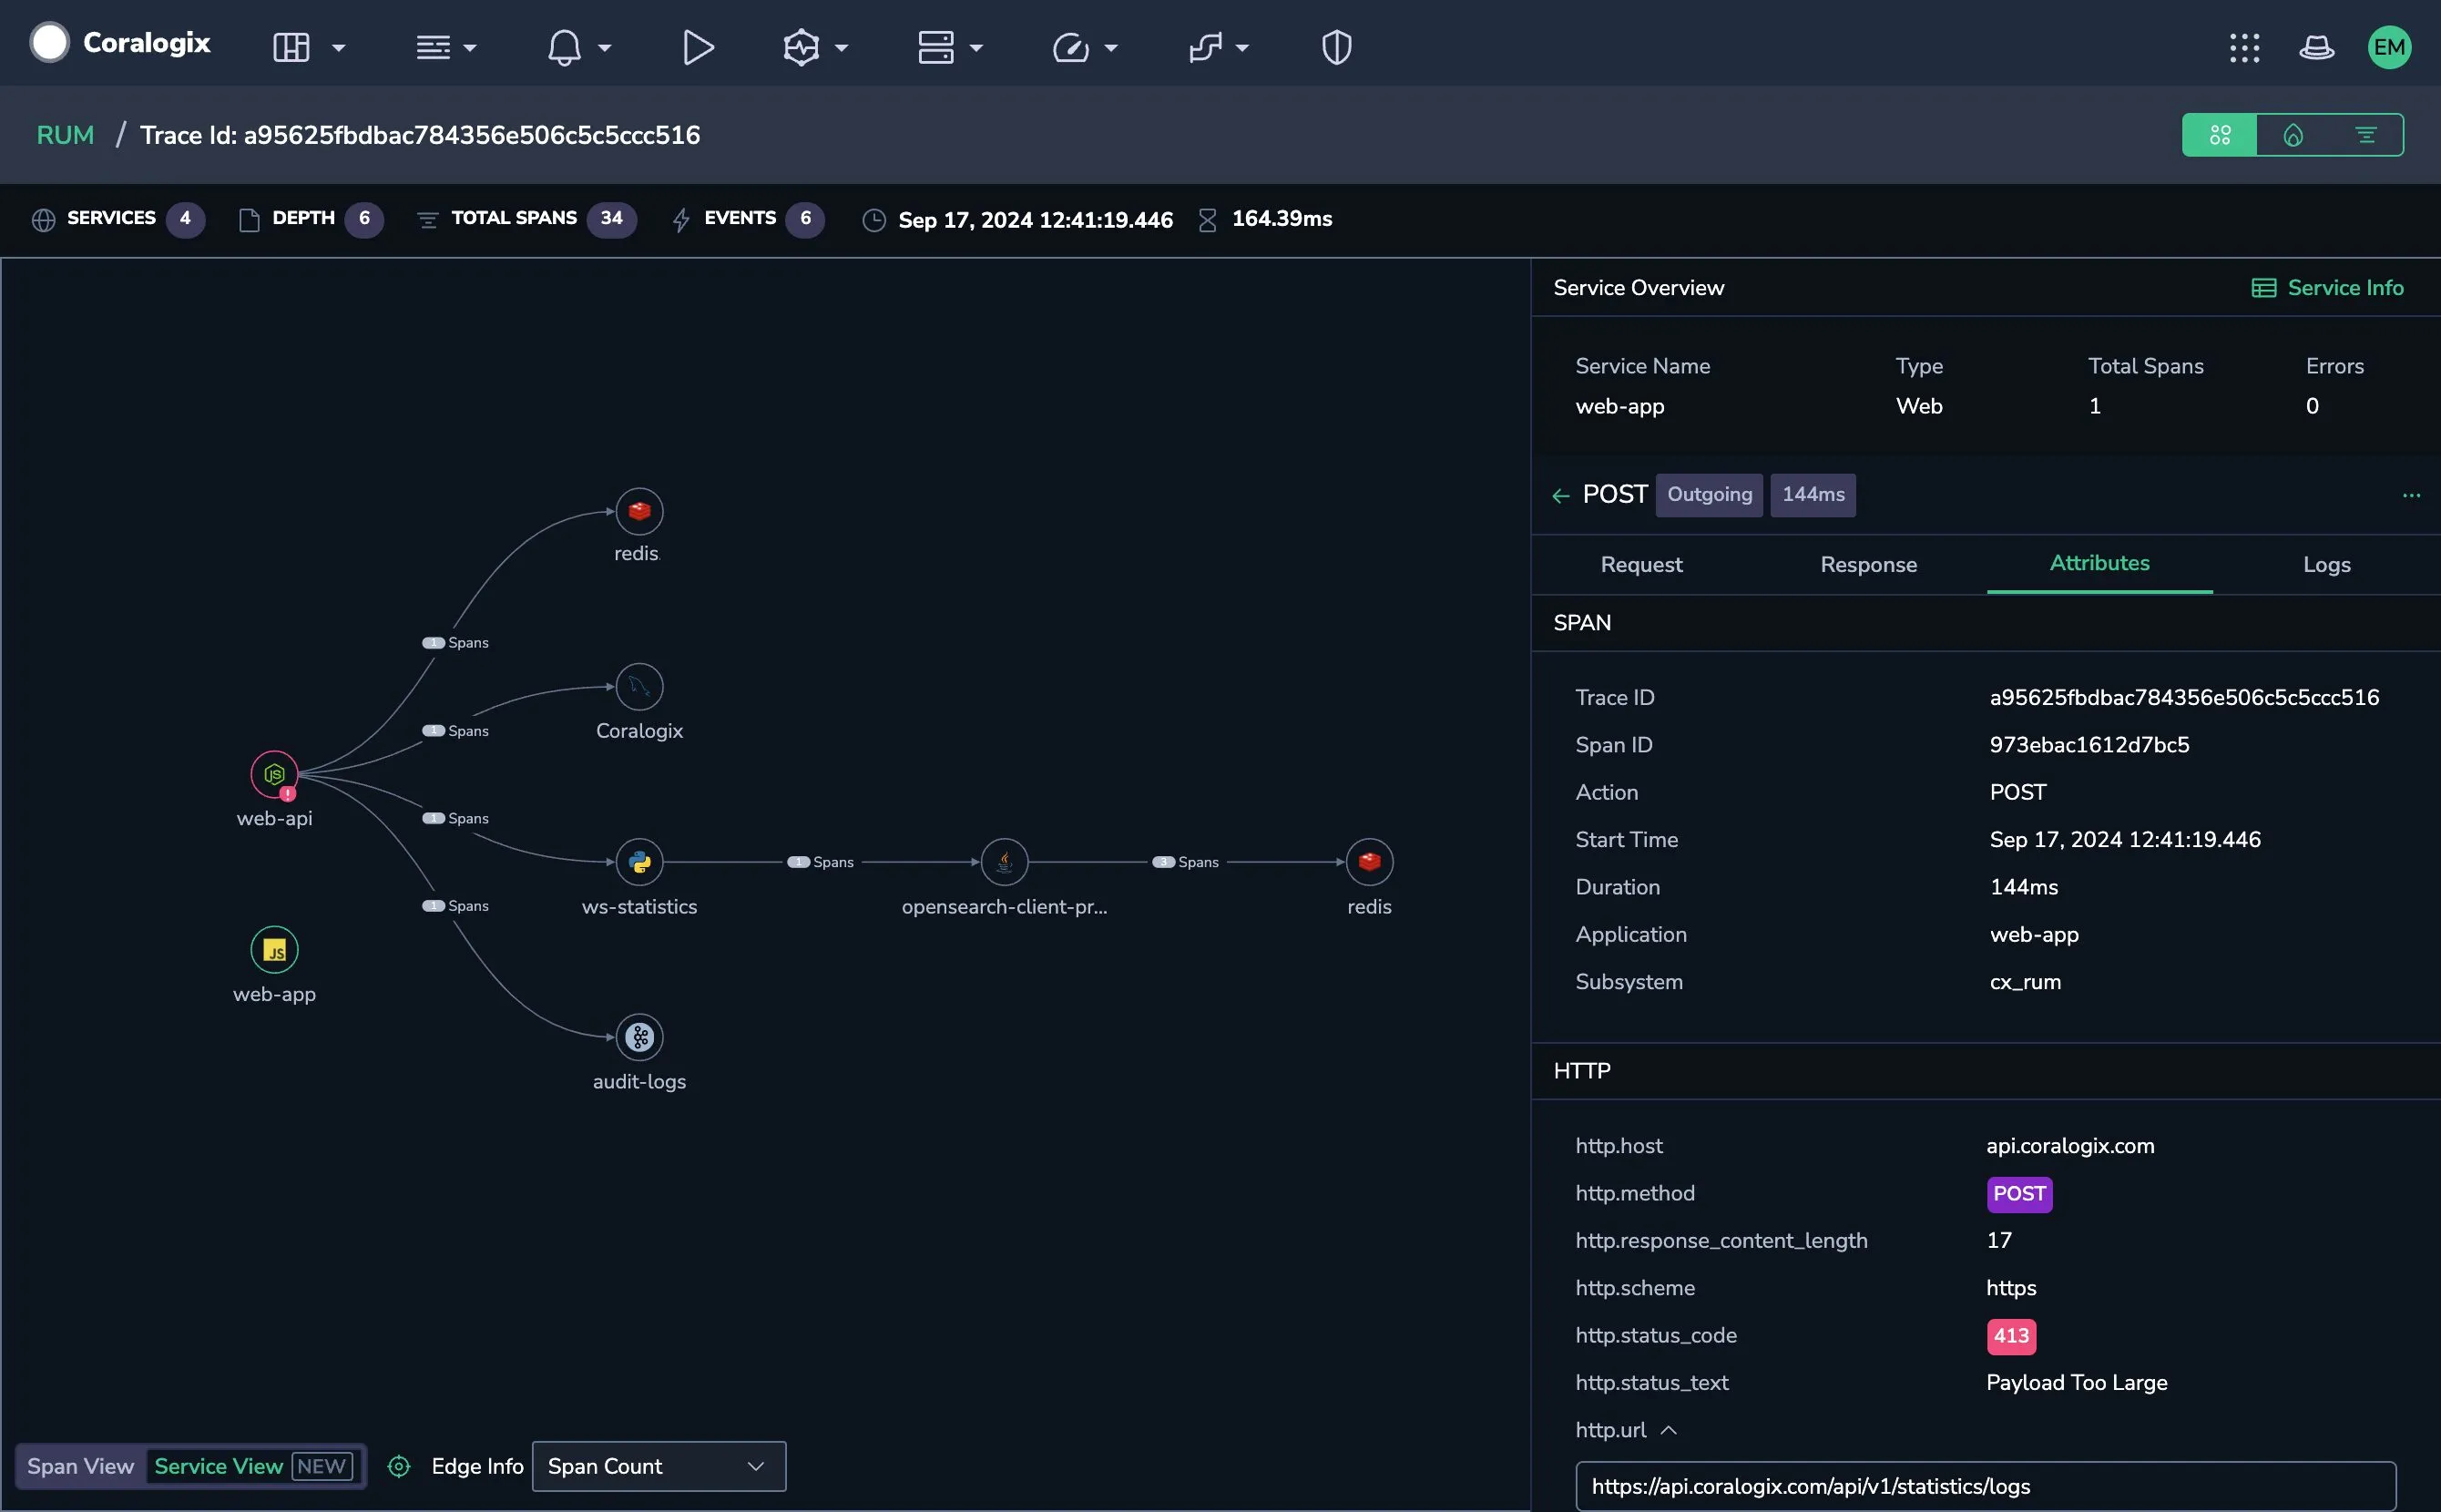Viewport: 2441px width, 1512px height.
Task: Click the EVENTS 6 counter
Action: [x=748, y=219]
